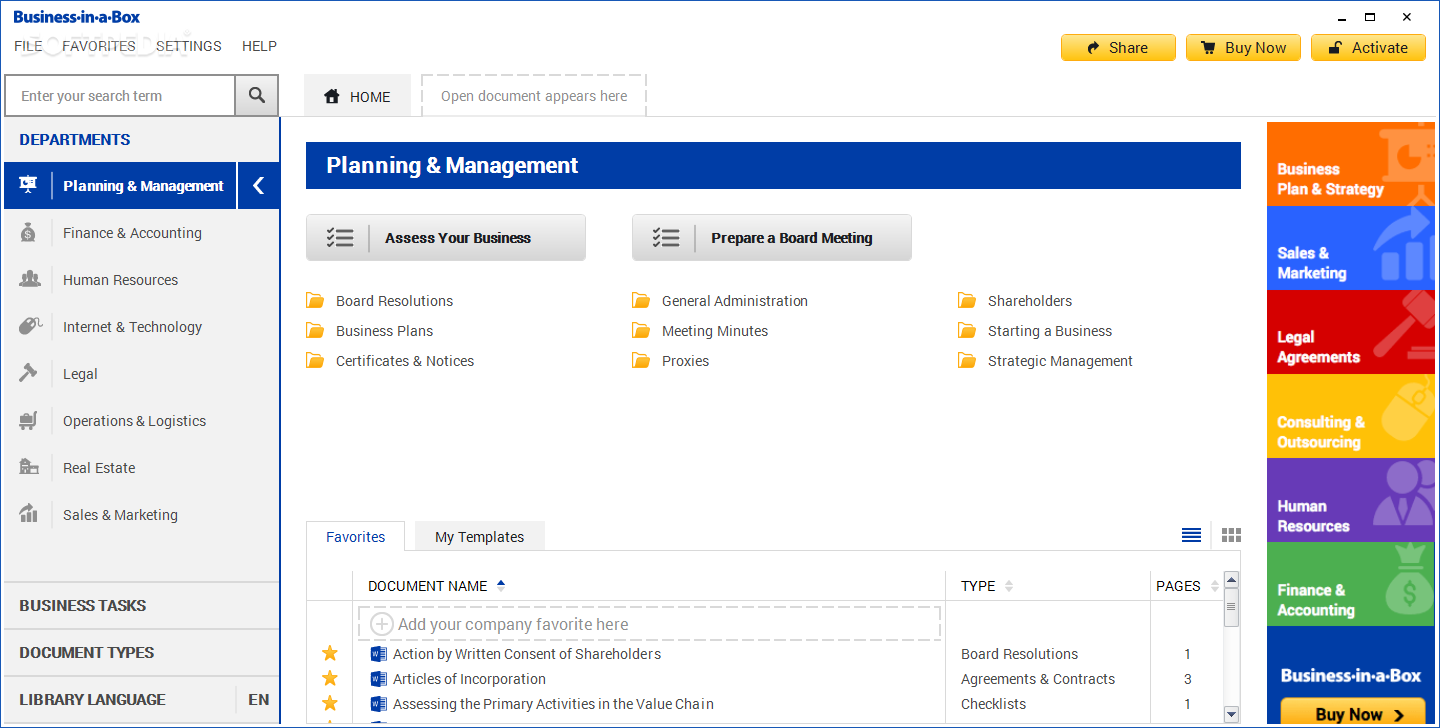
Task: Unstar Assessing the Primary Activities favorite
Action: [x=330, y=704]
